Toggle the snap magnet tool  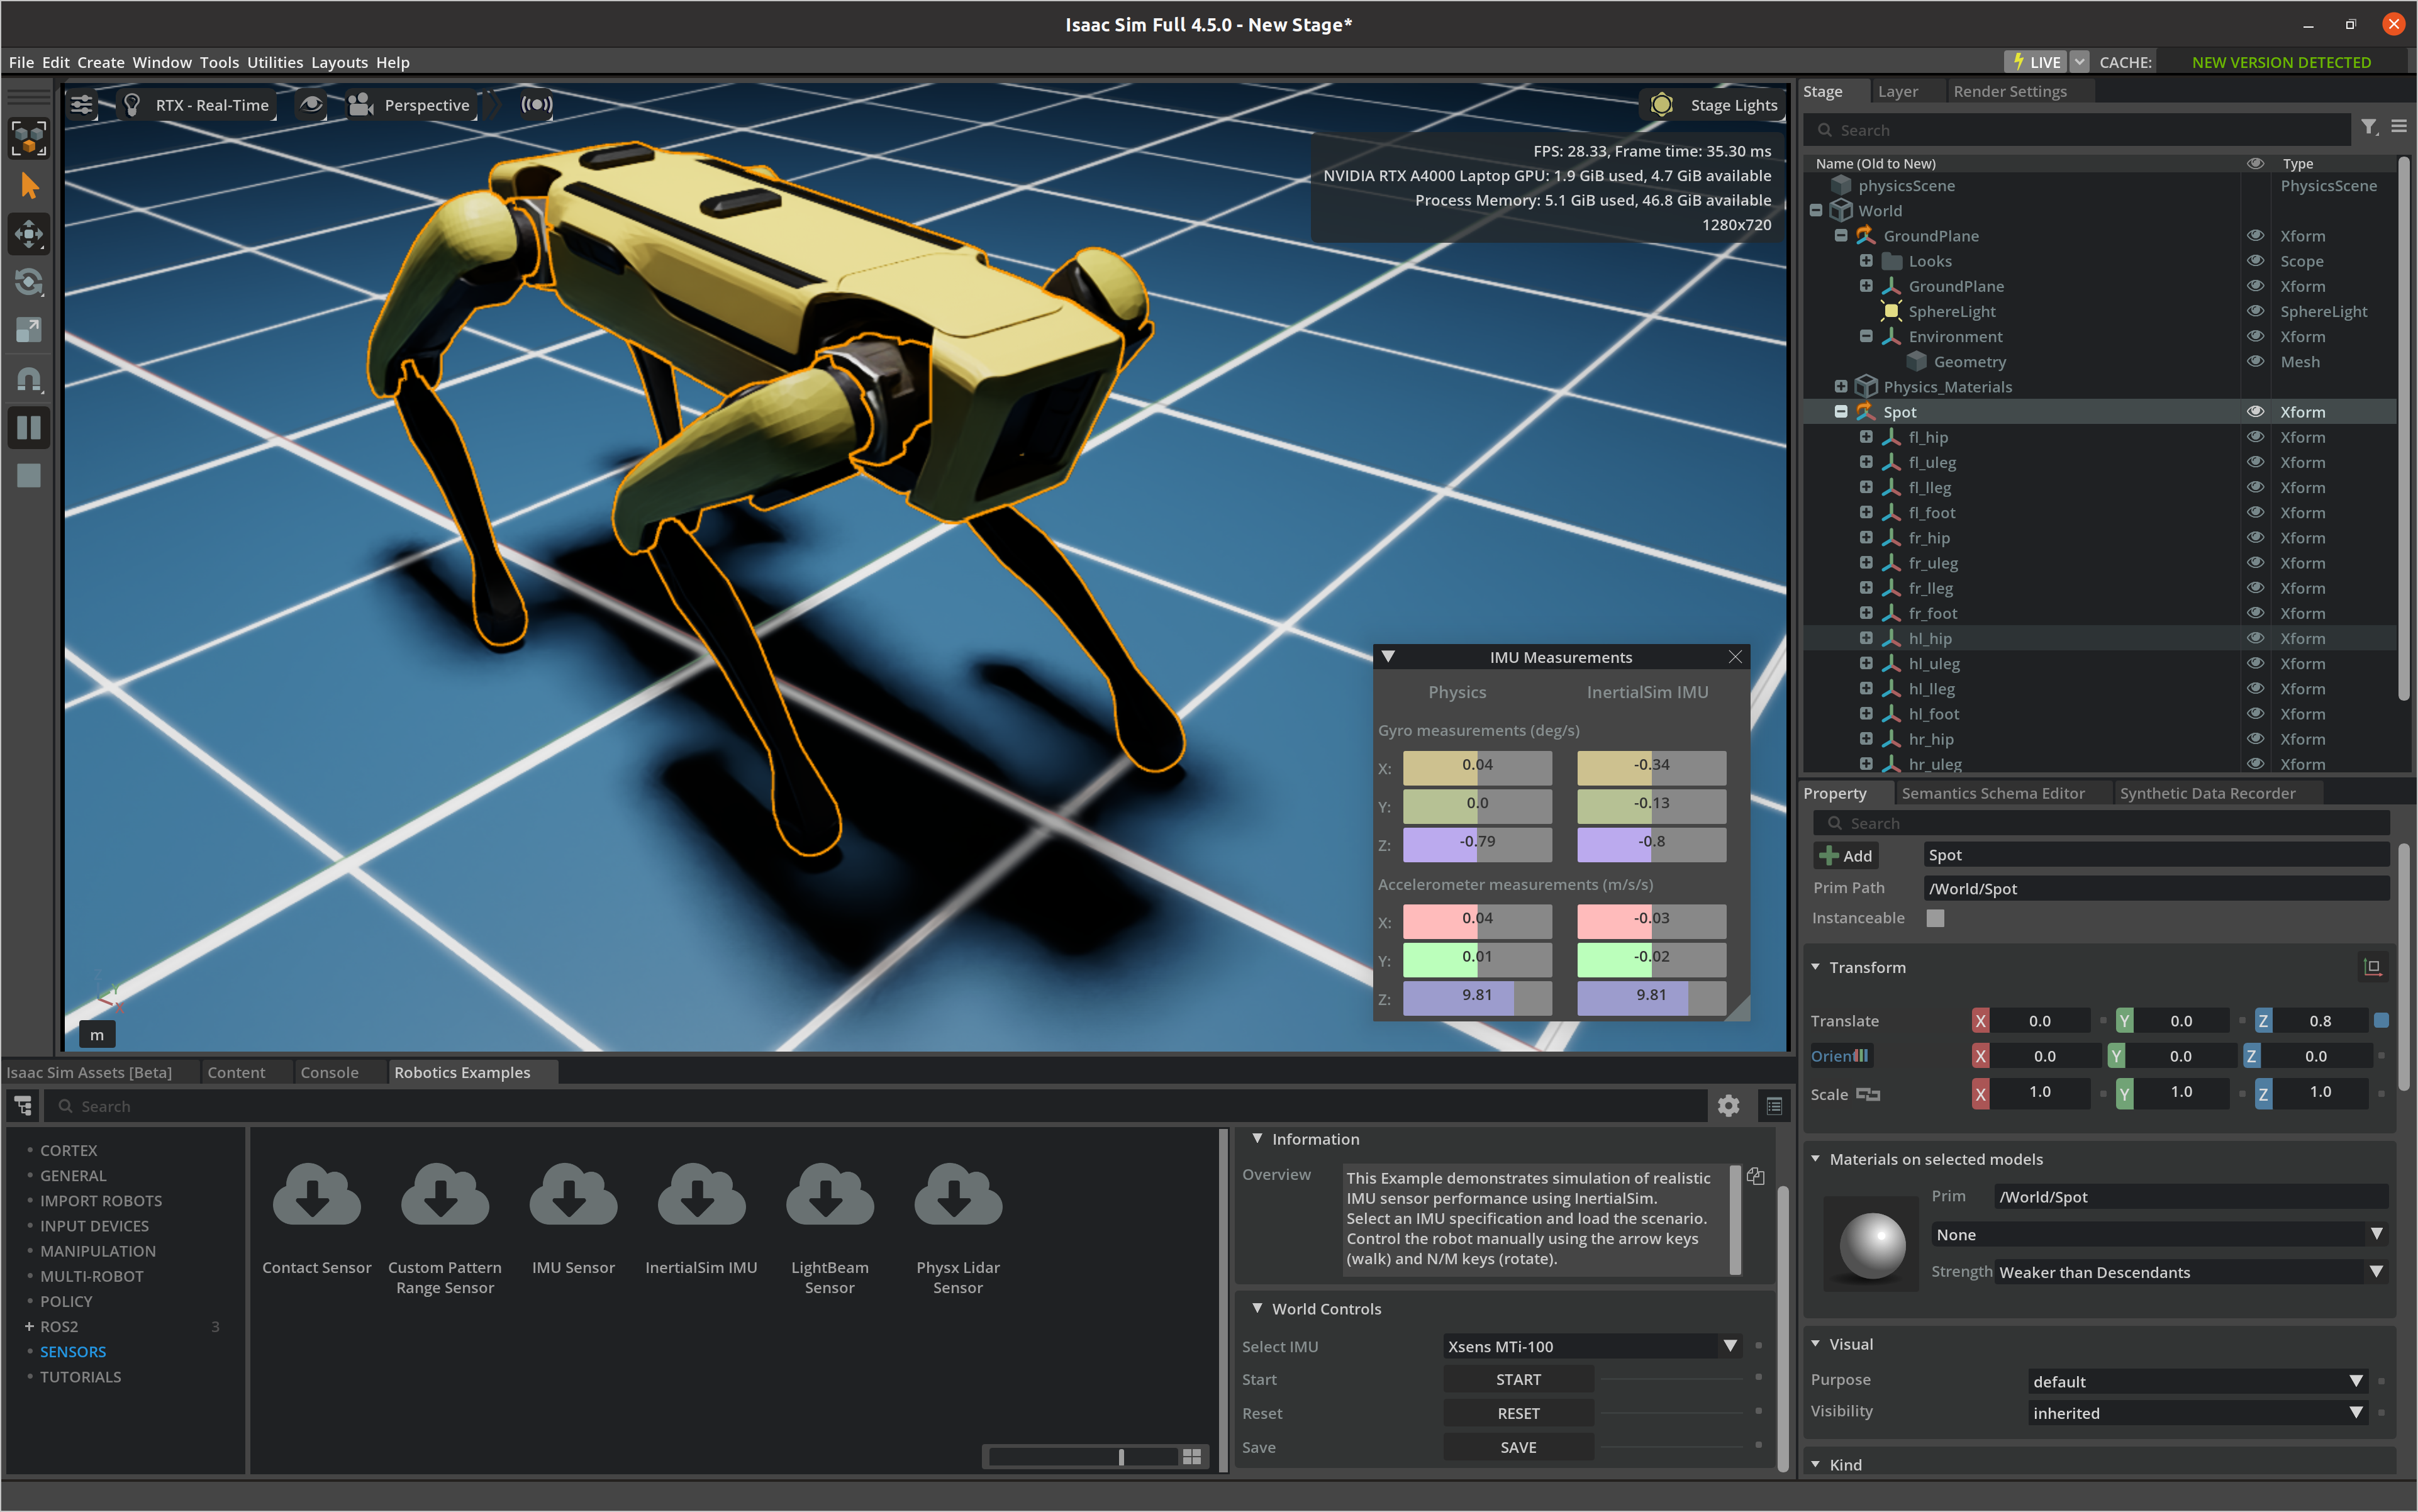pyautogui.click(x=29, y=380)
